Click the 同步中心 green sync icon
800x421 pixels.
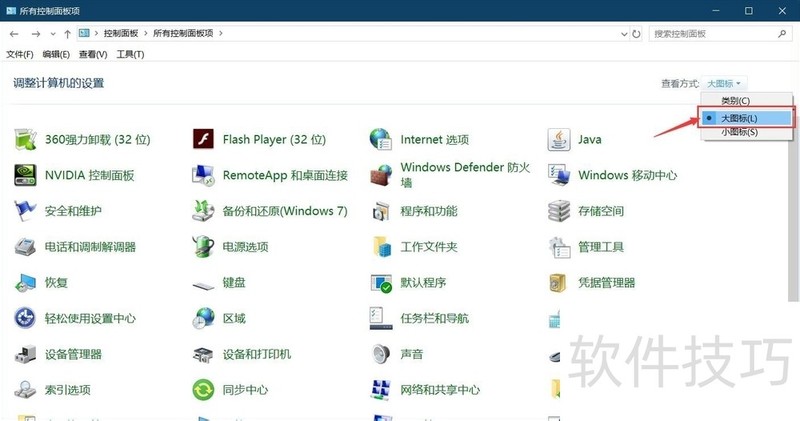(x=203, y=390)
